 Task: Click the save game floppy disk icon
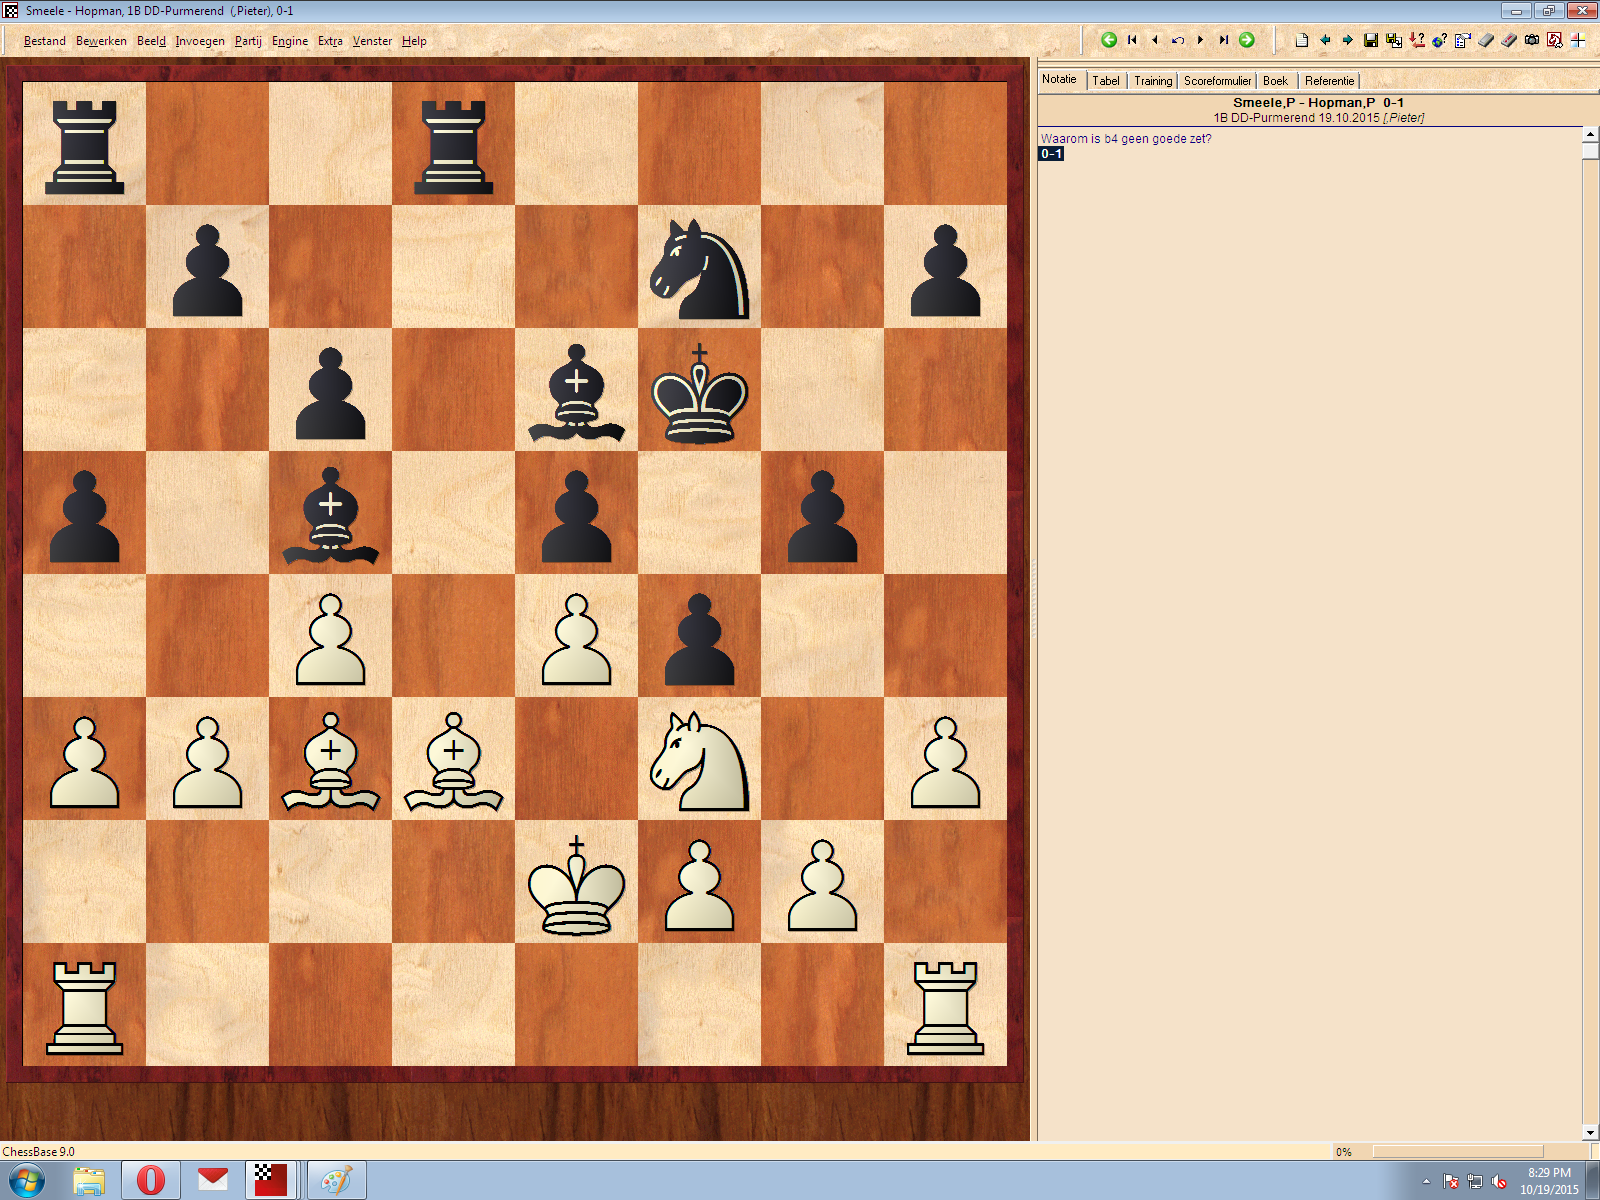[1371, 40]
